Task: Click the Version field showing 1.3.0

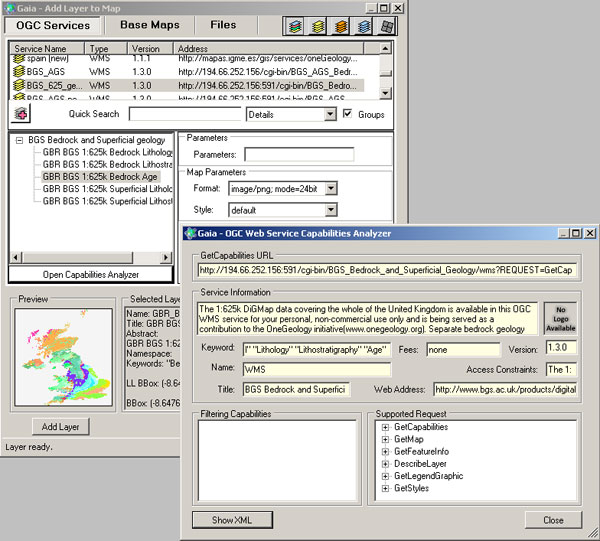Action: click(x=561, y=347)
